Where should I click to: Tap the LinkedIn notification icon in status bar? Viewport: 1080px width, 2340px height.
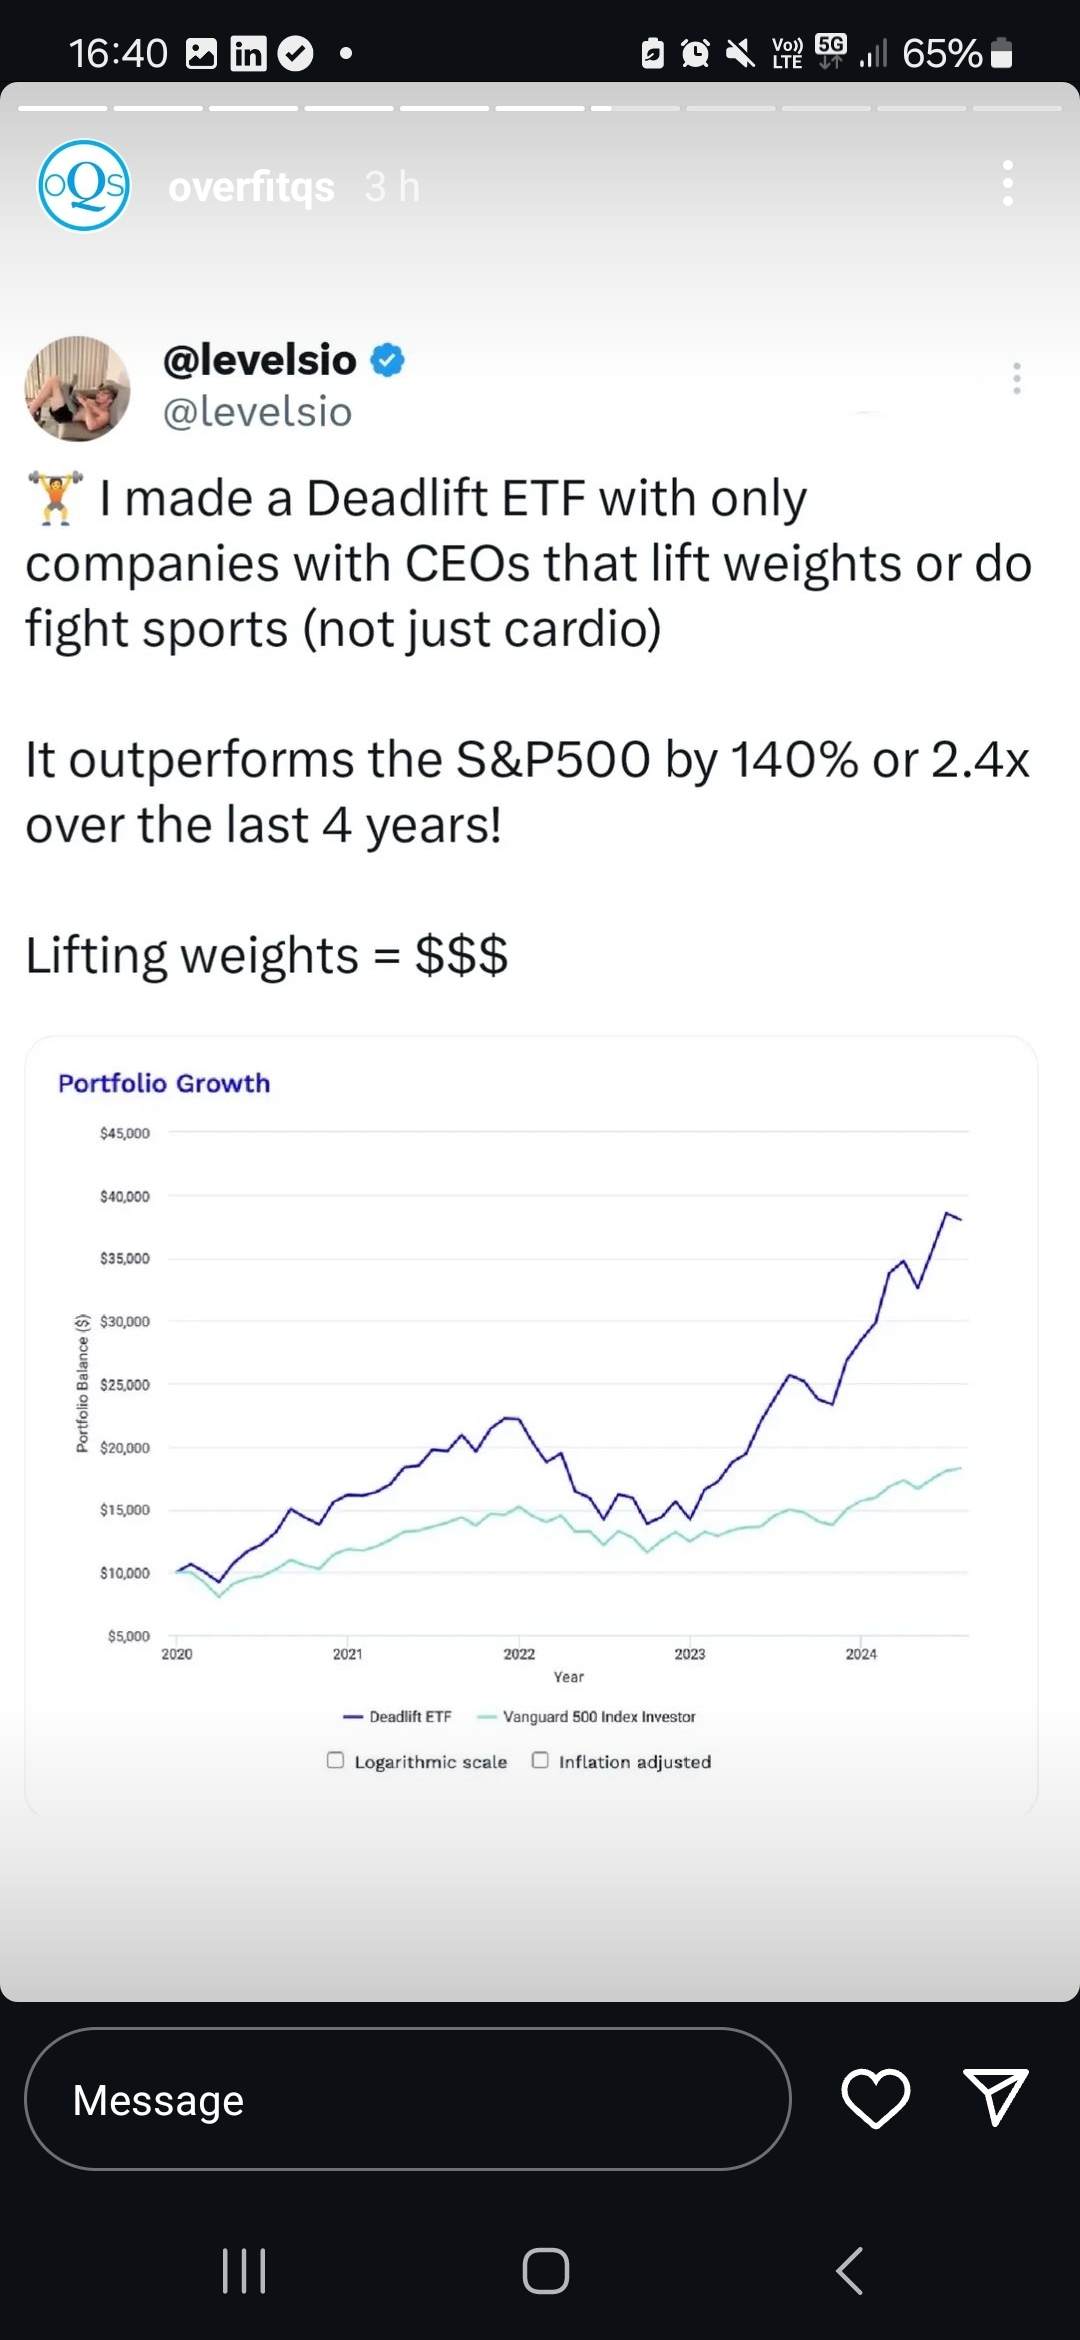248,53
